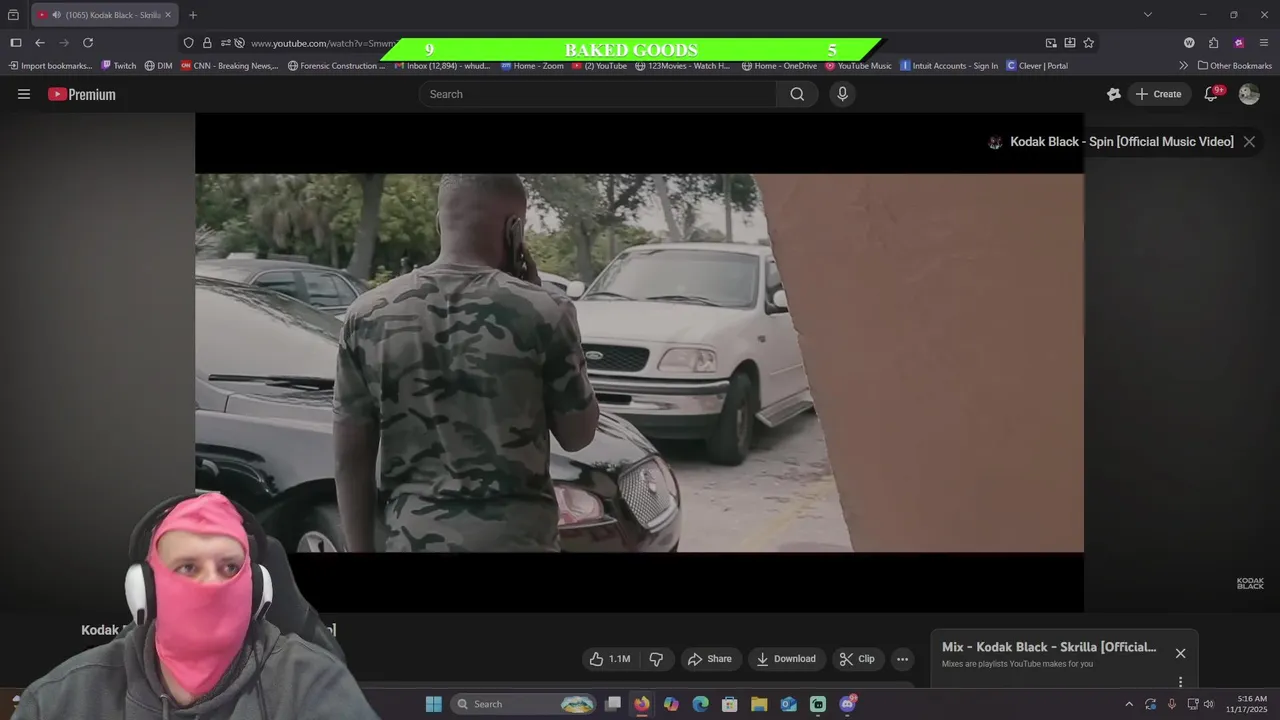1280x720 pixels.
Task: Open Home - OneDrive bookmark
Action: tap(779, 66)
